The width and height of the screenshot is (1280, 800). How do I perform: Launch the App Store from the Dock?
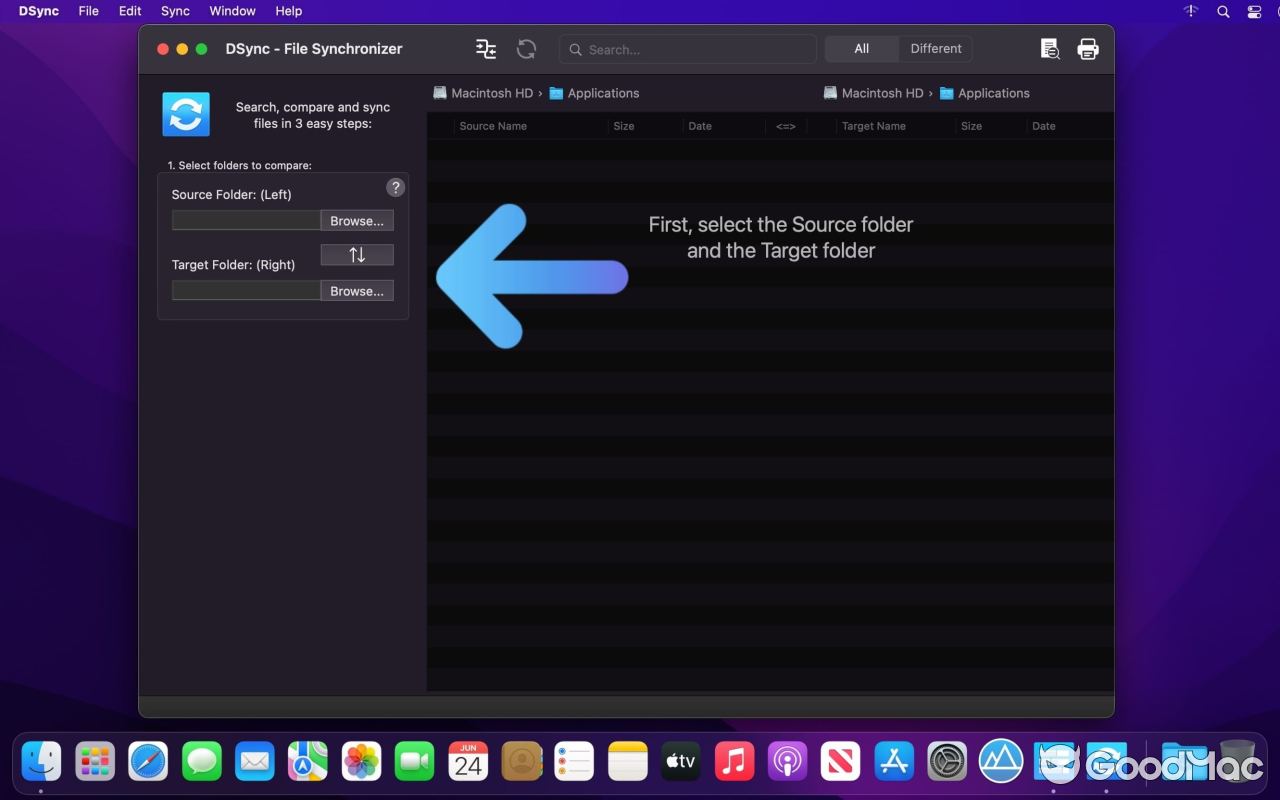[x=894, y=761]
